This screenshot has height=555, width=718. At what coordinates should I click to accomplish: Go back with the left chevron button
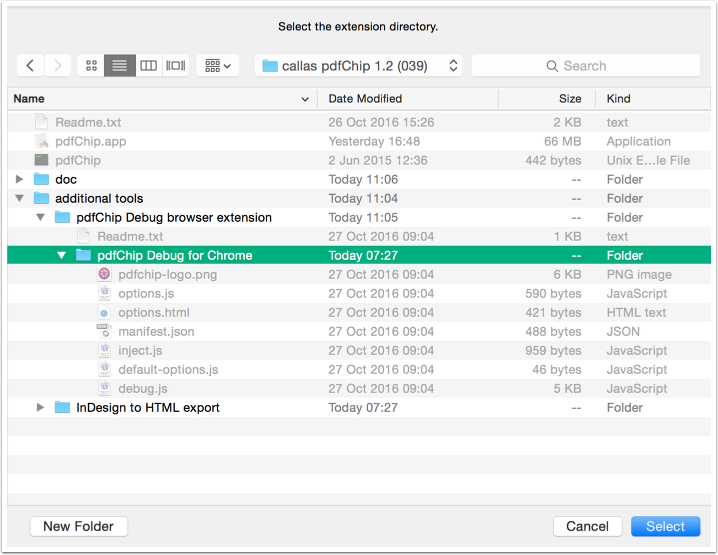(x=31, y=66)
